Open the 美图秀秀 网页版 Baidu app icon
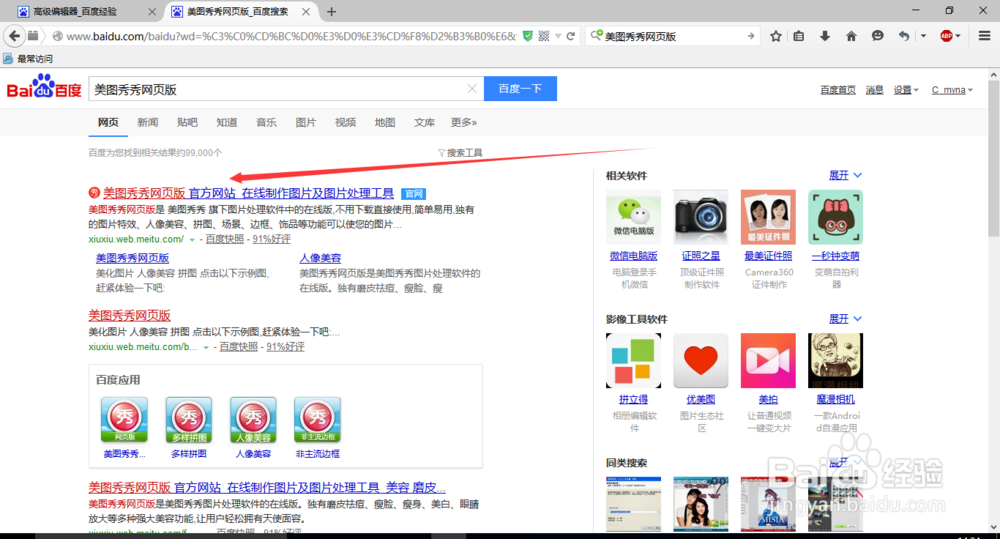This screenshot has width=1000, height=539. click(x=124, y=419)
